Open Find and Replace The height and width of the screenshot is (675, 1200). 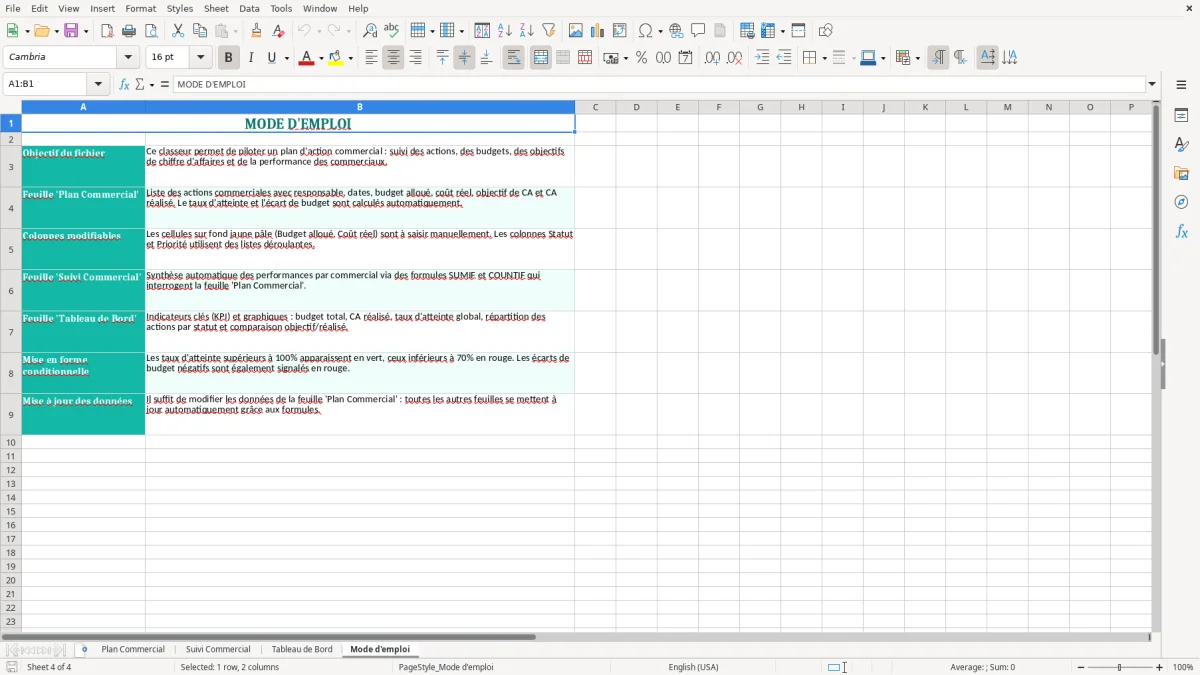[x=370, y=31]
